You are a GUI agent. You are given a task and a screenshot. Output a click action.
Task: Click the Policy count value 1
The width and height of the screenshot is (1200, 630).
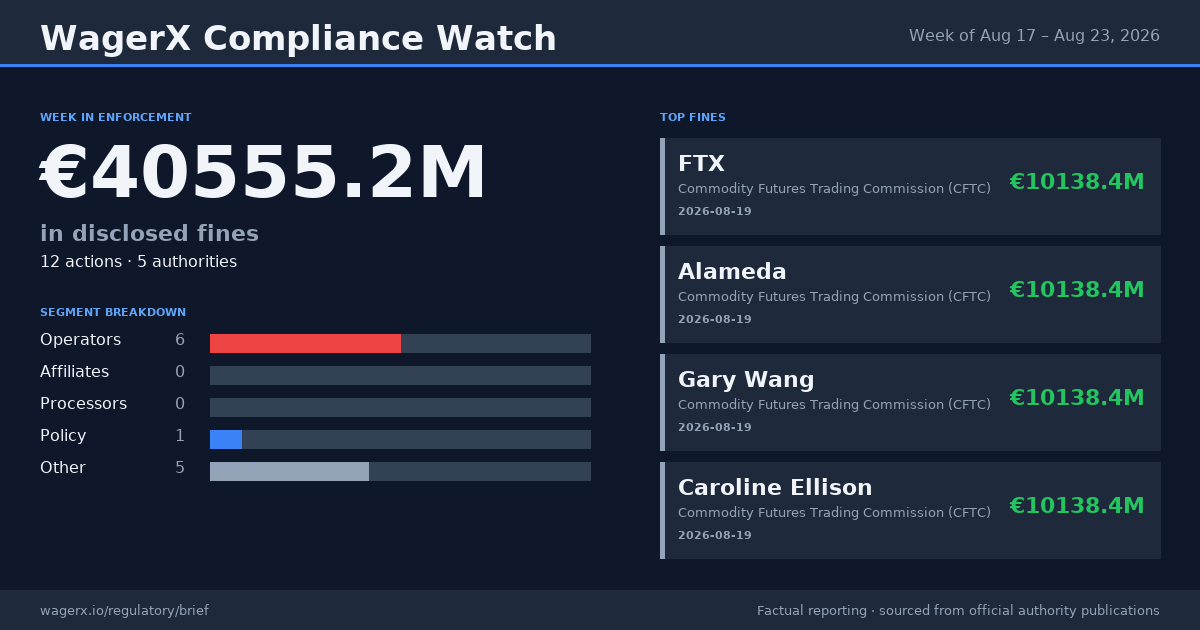pos(180,436)
